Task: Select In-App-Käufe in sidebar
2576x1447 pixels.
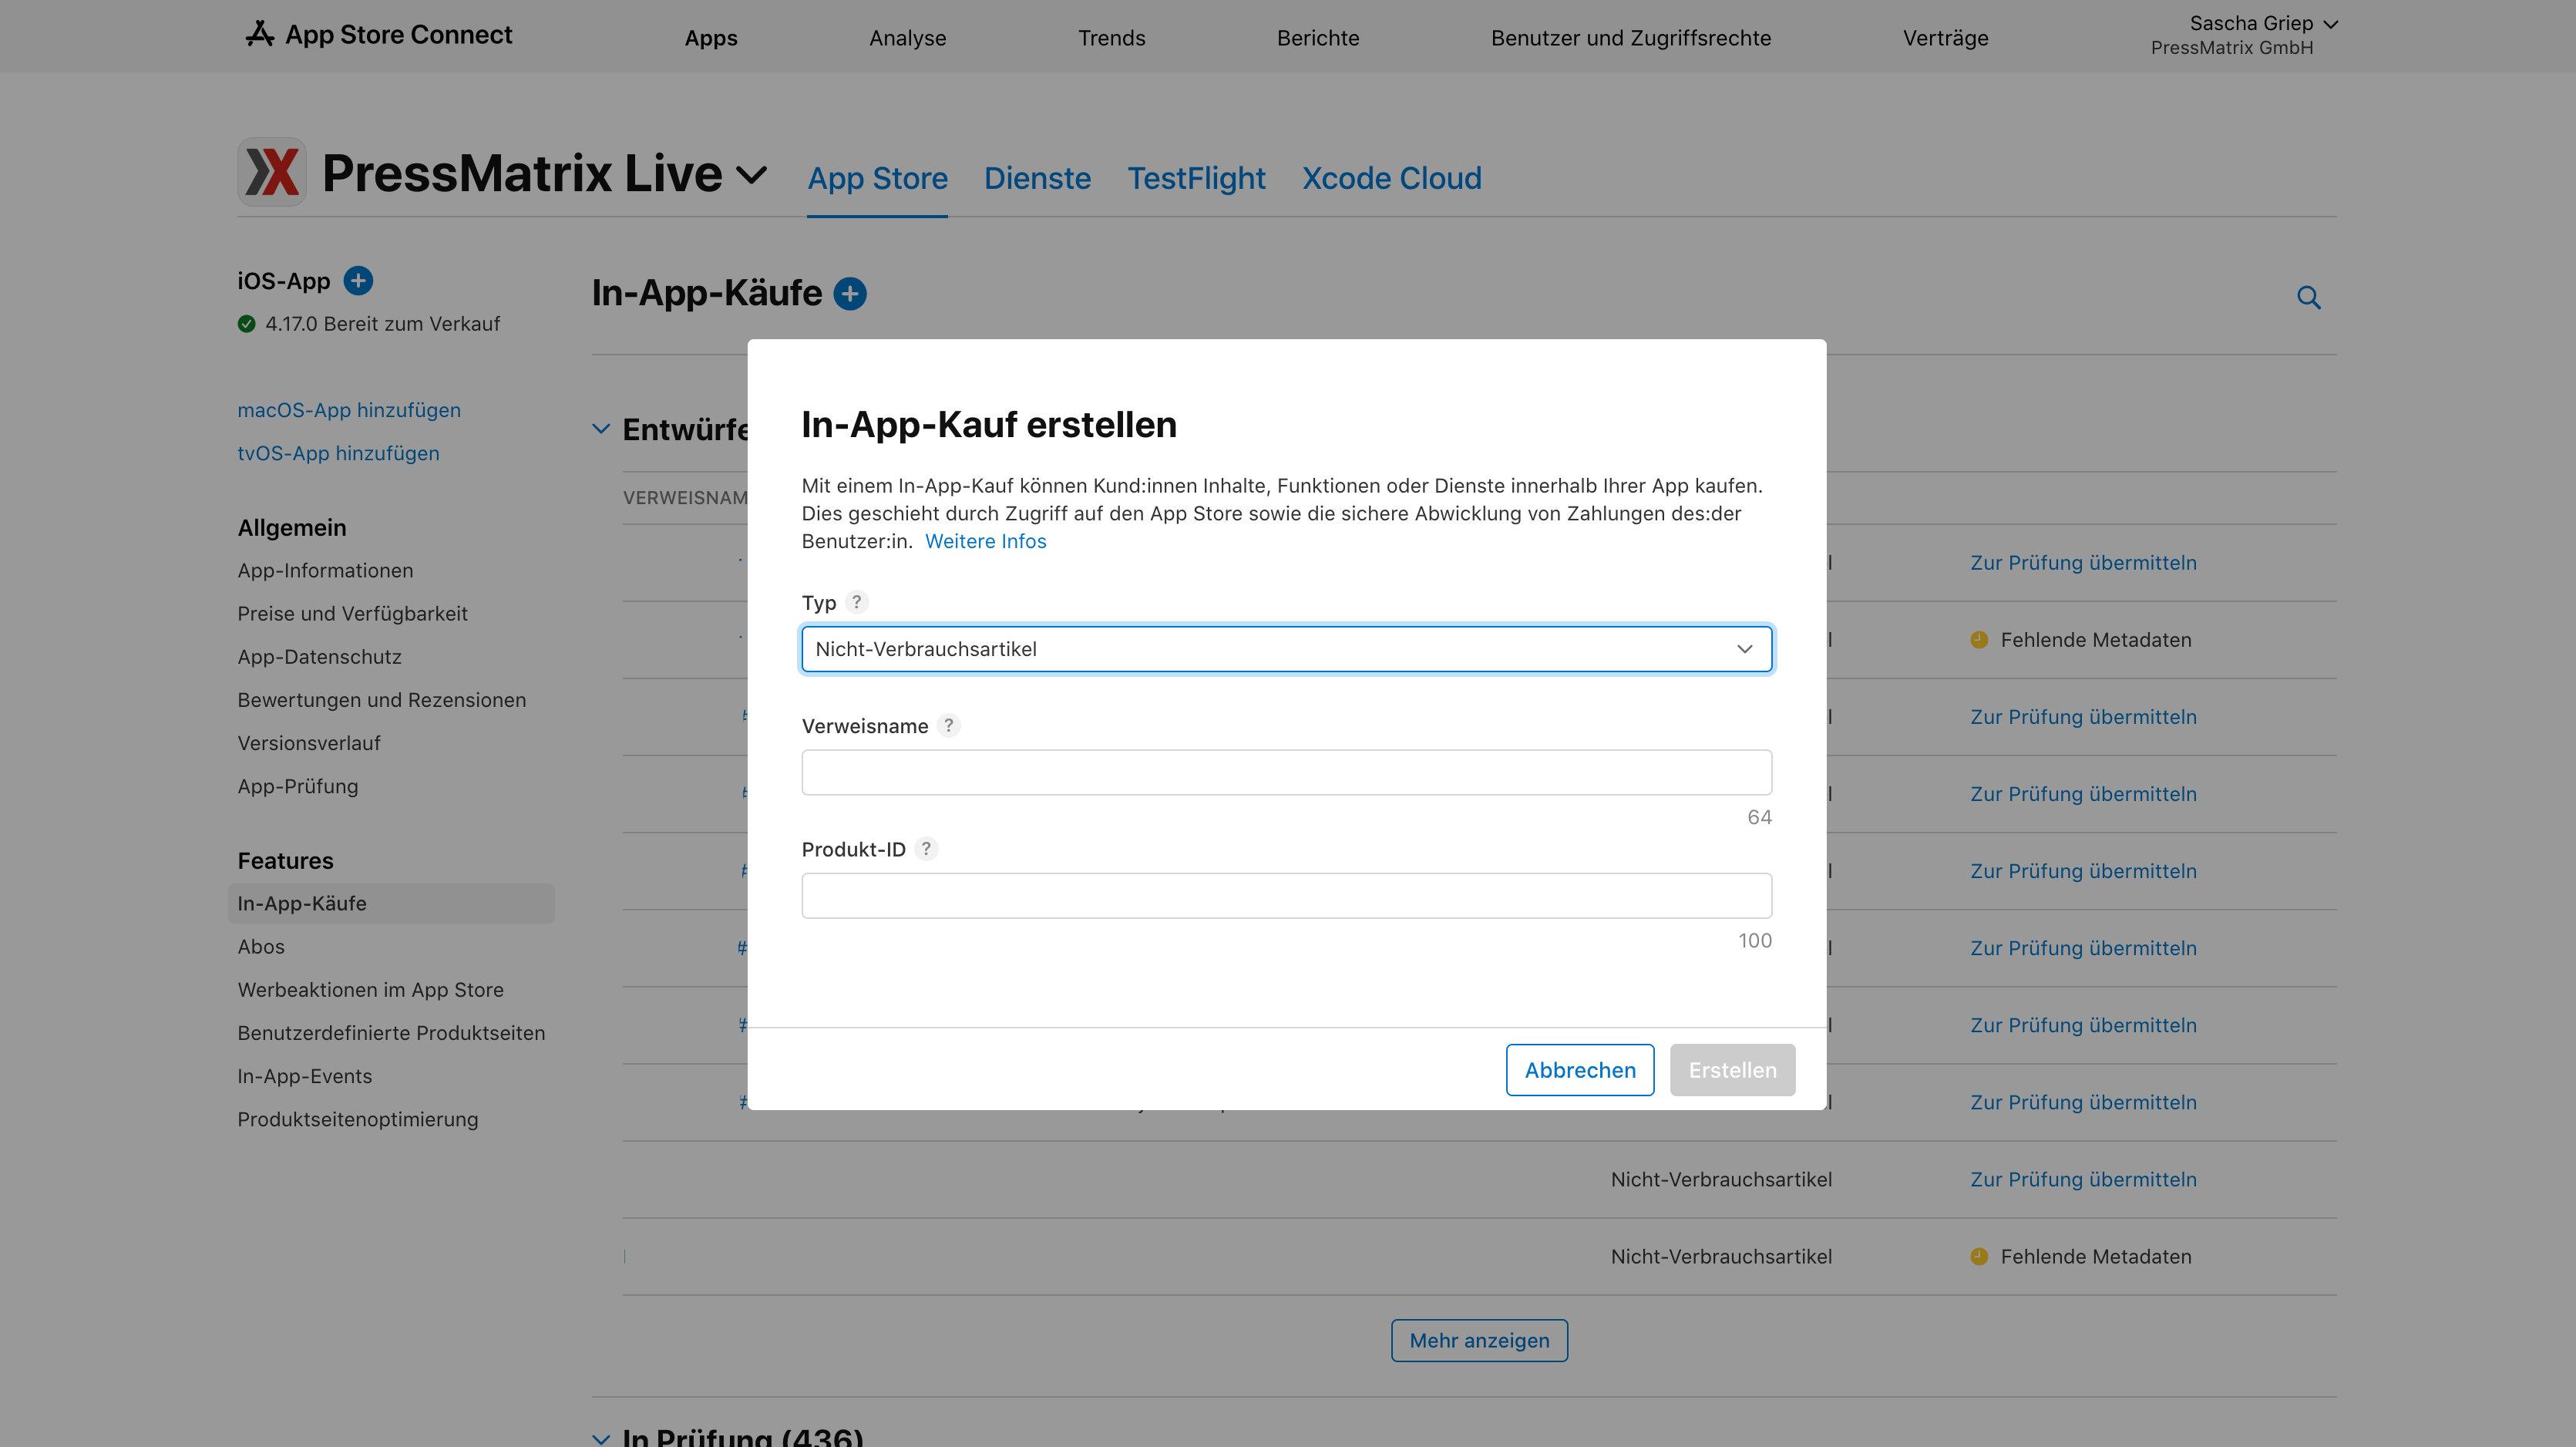Action: click(x=391, y=903)
